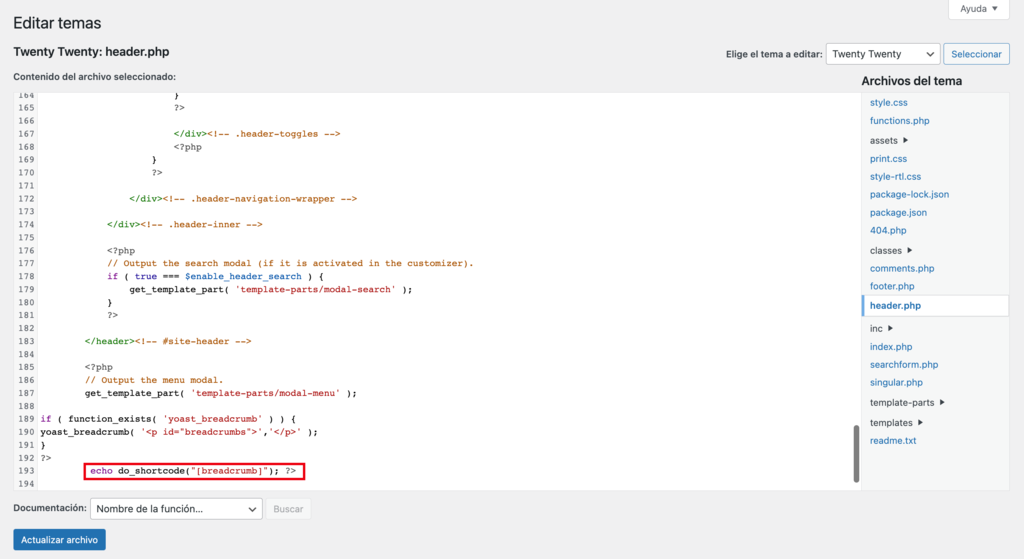Open 404.php theme file
Screen dimensions: 1024x559
888,231
